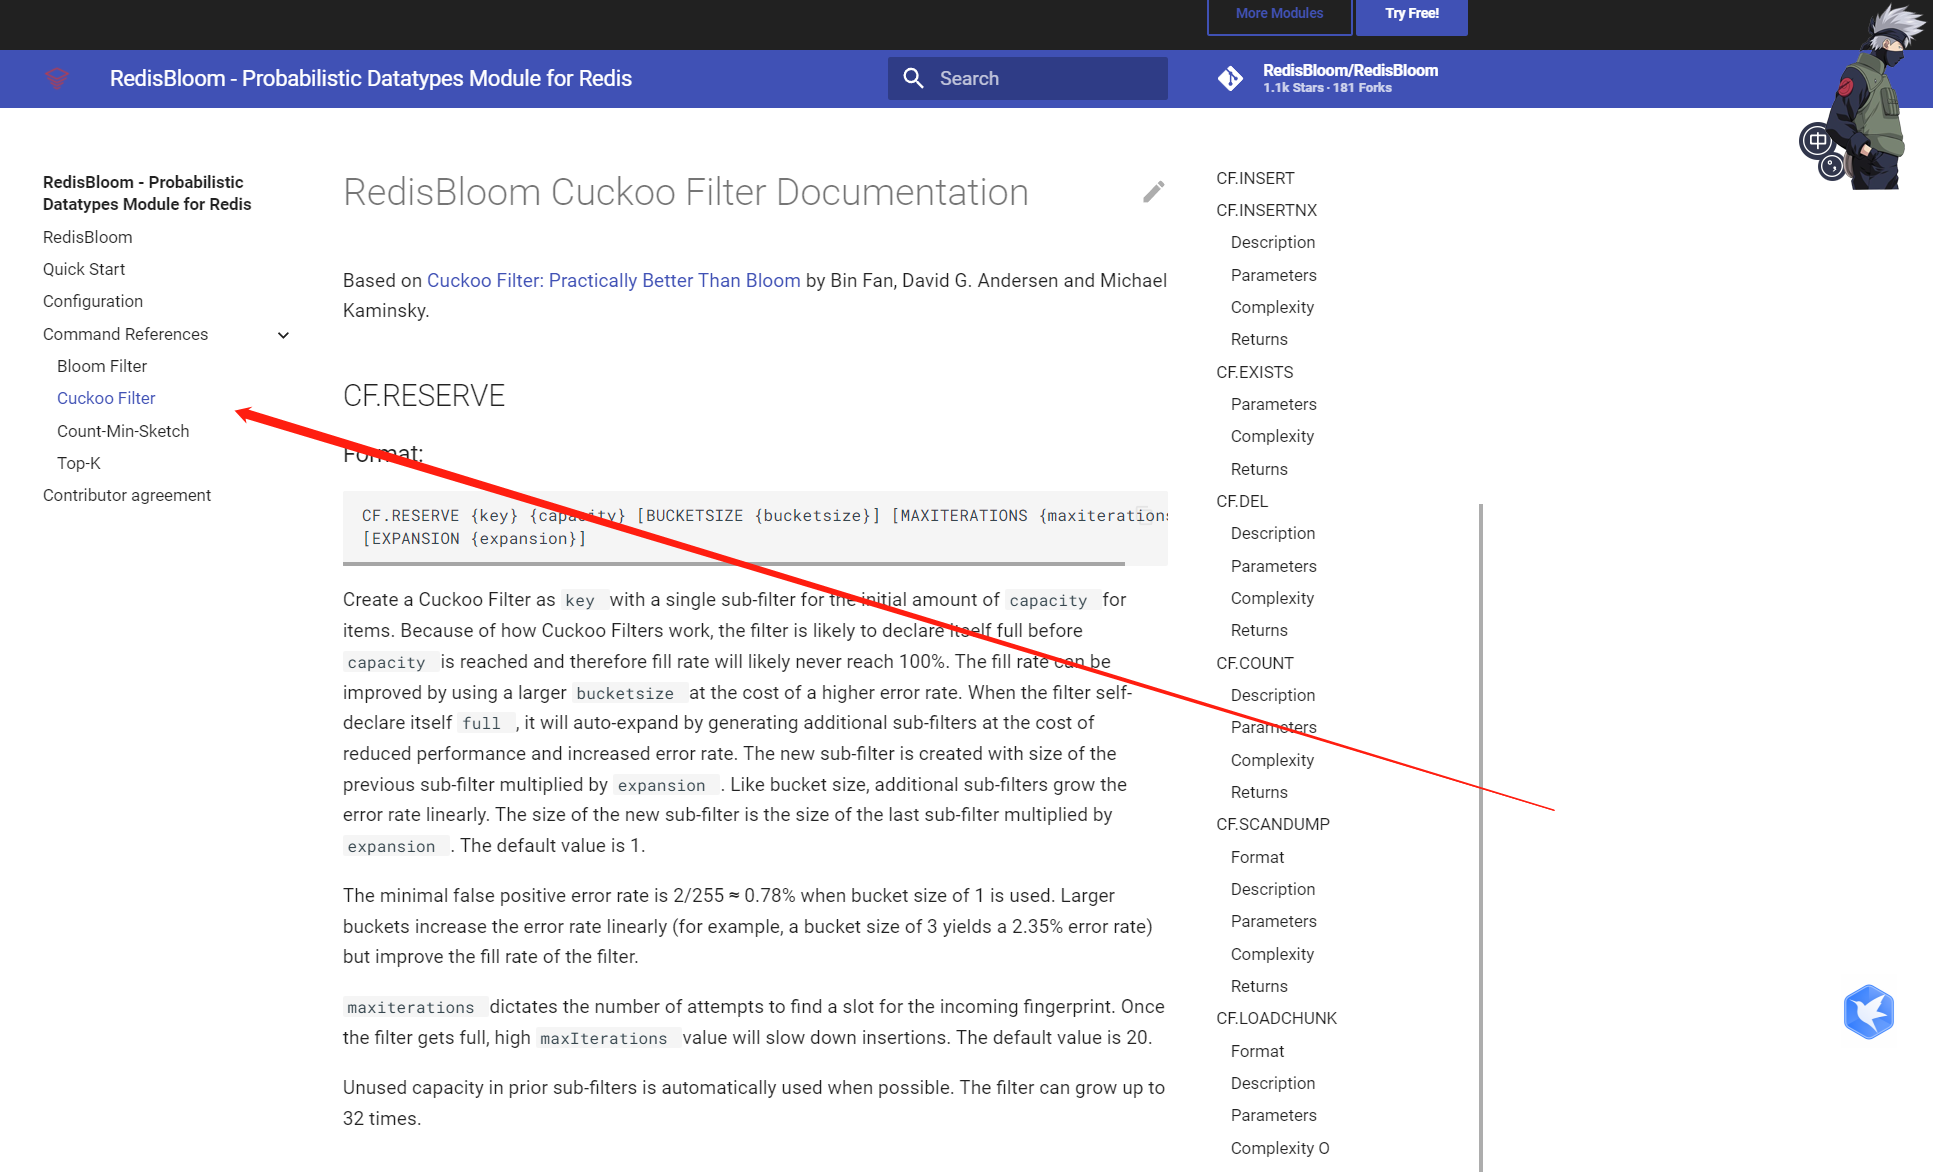Jump to CF.SCANDUMP section
1933x1172 pixels.
[1273, 824]
